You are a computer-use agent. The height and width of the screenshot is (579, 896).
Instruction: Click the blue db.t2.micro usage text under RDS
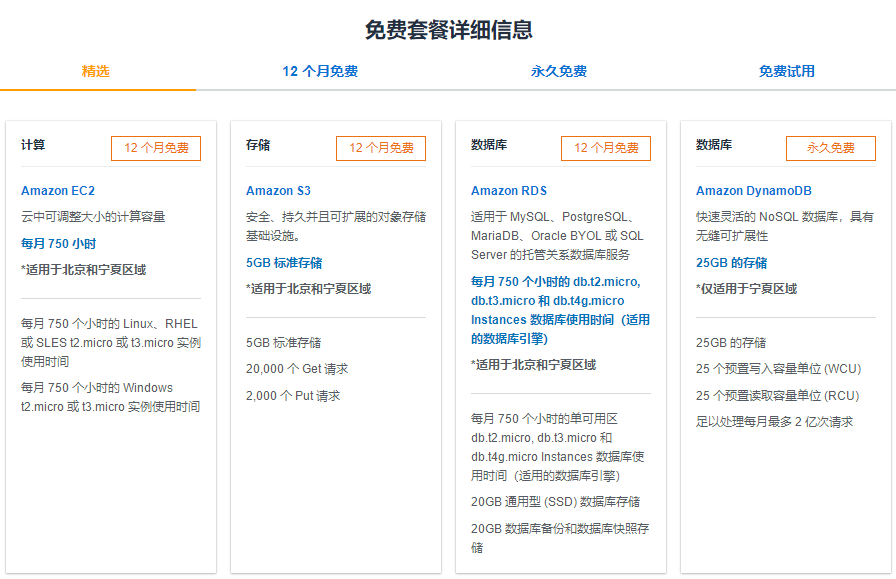pyautogui.click(x=560, y=310)
